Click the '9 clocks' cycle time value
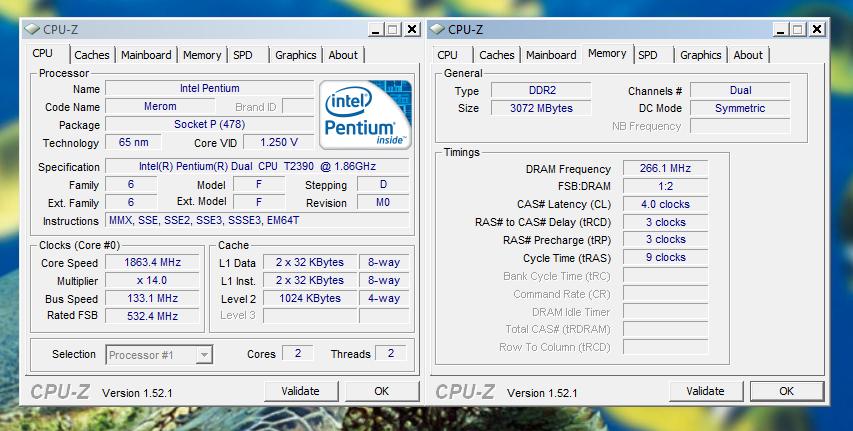The height and width of the screenshot is (431, 853). tap(665, 257)
